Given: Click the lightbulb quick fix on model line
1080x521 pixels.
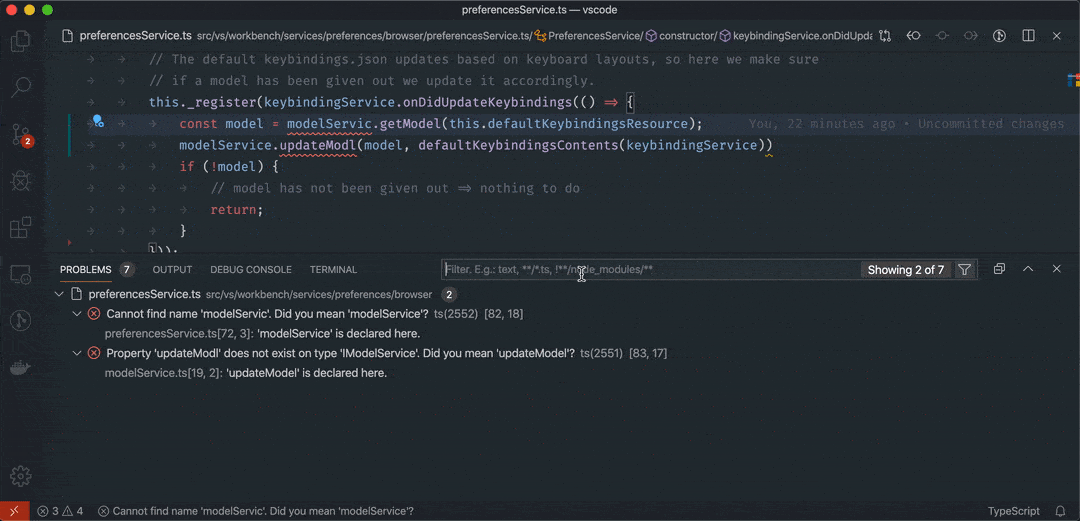Looking at the screenshot, I should point(98,122).
